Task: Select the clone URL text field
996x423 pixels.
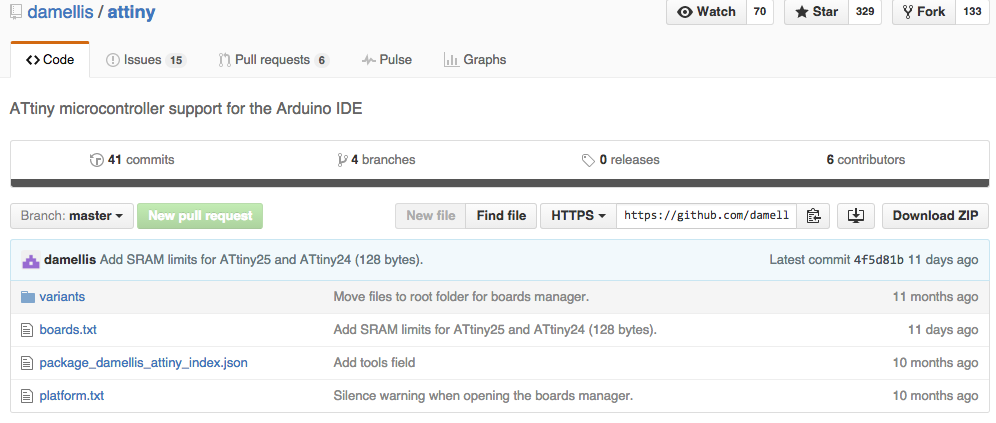Action: pos(706,216)
